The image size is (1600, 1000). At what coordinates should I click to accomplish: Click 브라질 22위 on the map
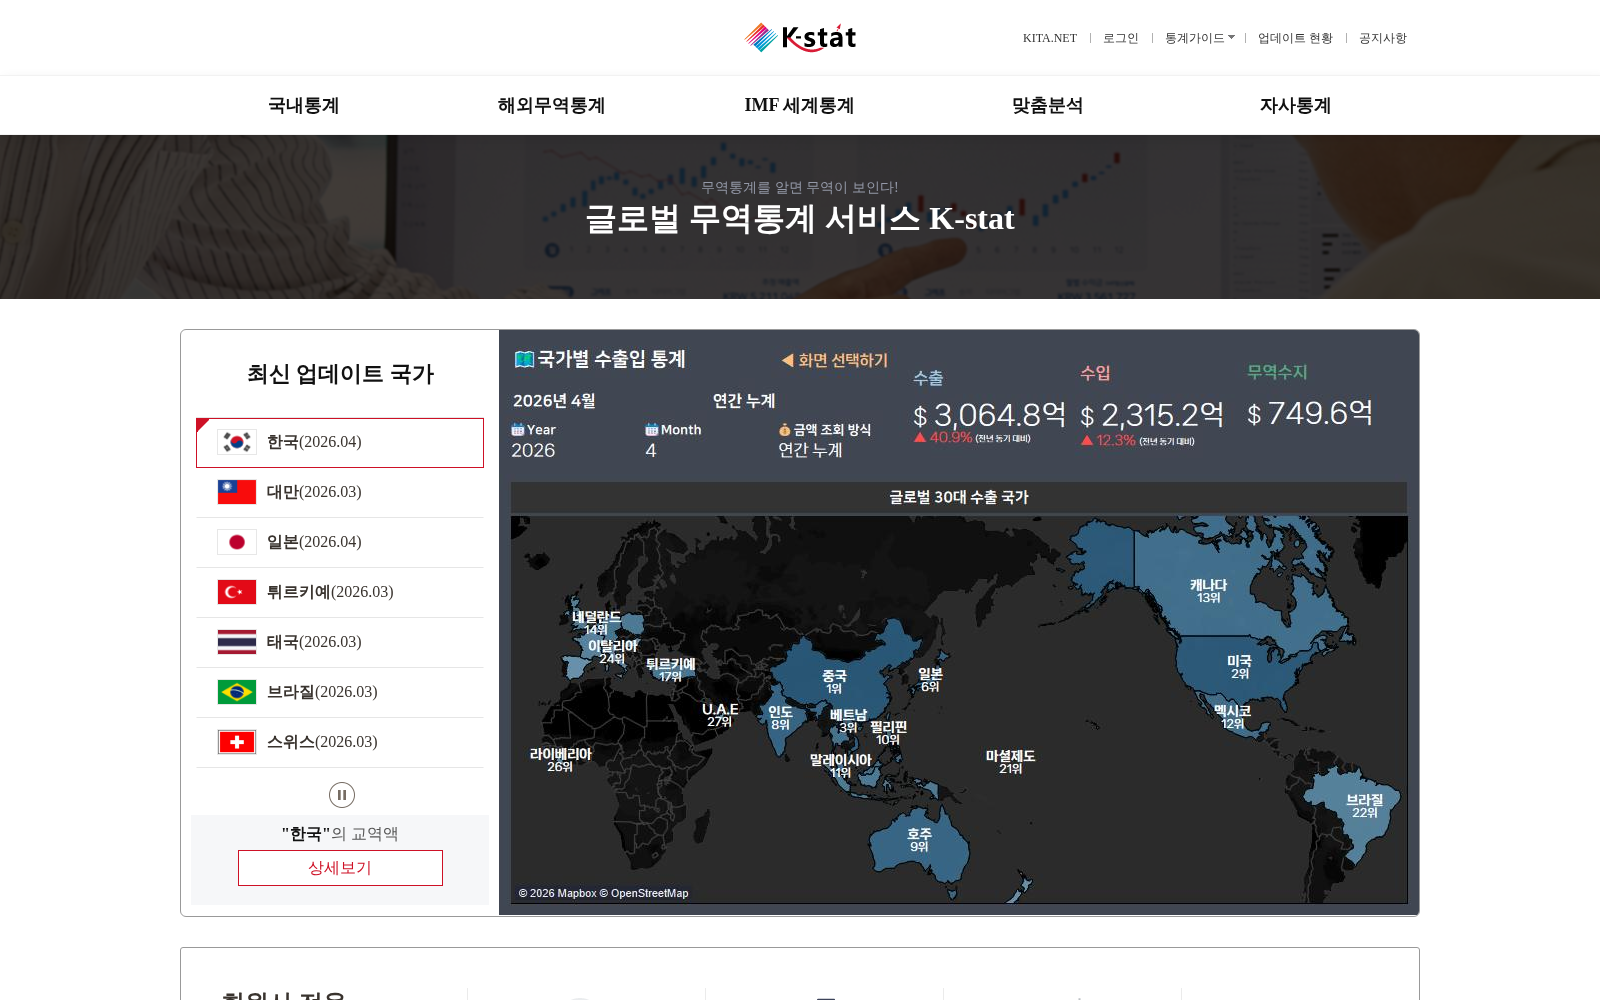(x=1364, y=806)
